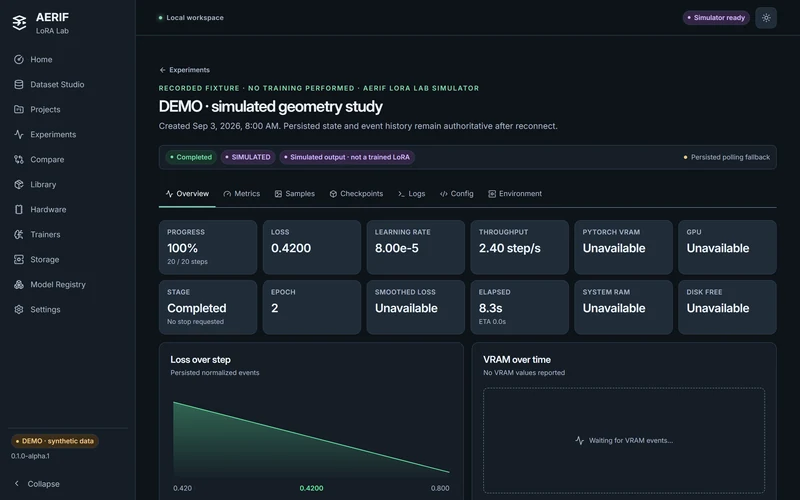Click the Loss 0.4200 card value
The image size is (800, 500).
pyautogui.click(x=291, y=248)
